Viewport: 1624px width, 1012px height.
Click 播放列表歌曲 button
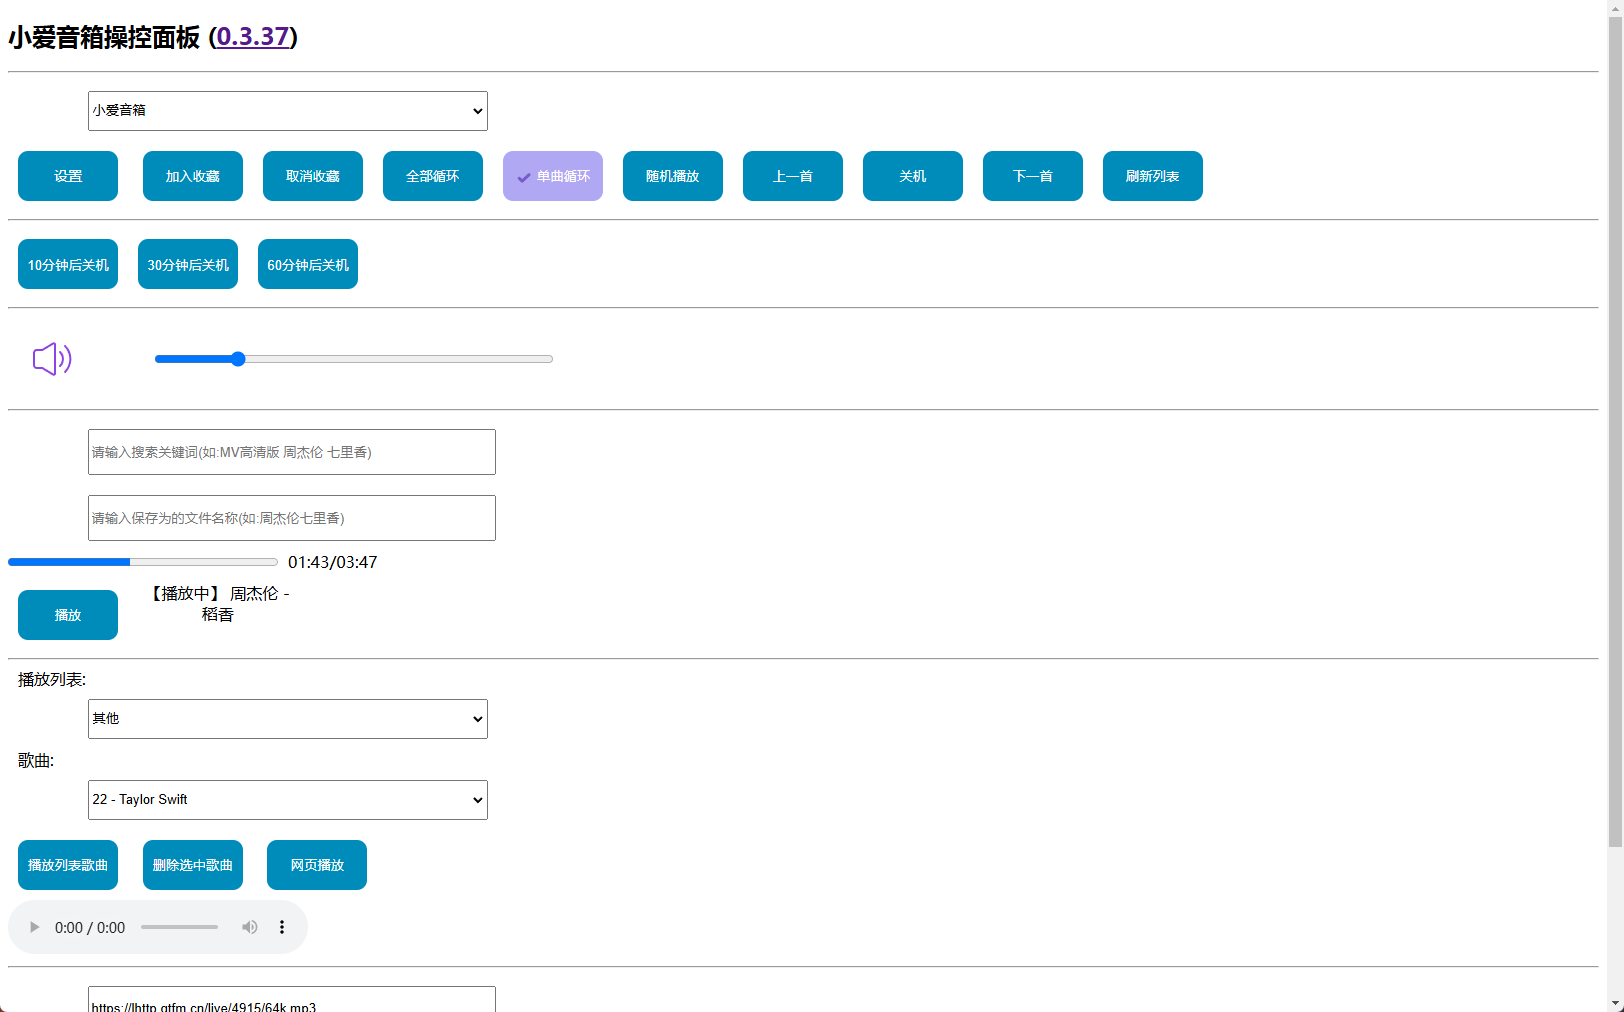[x=68, y=865]
